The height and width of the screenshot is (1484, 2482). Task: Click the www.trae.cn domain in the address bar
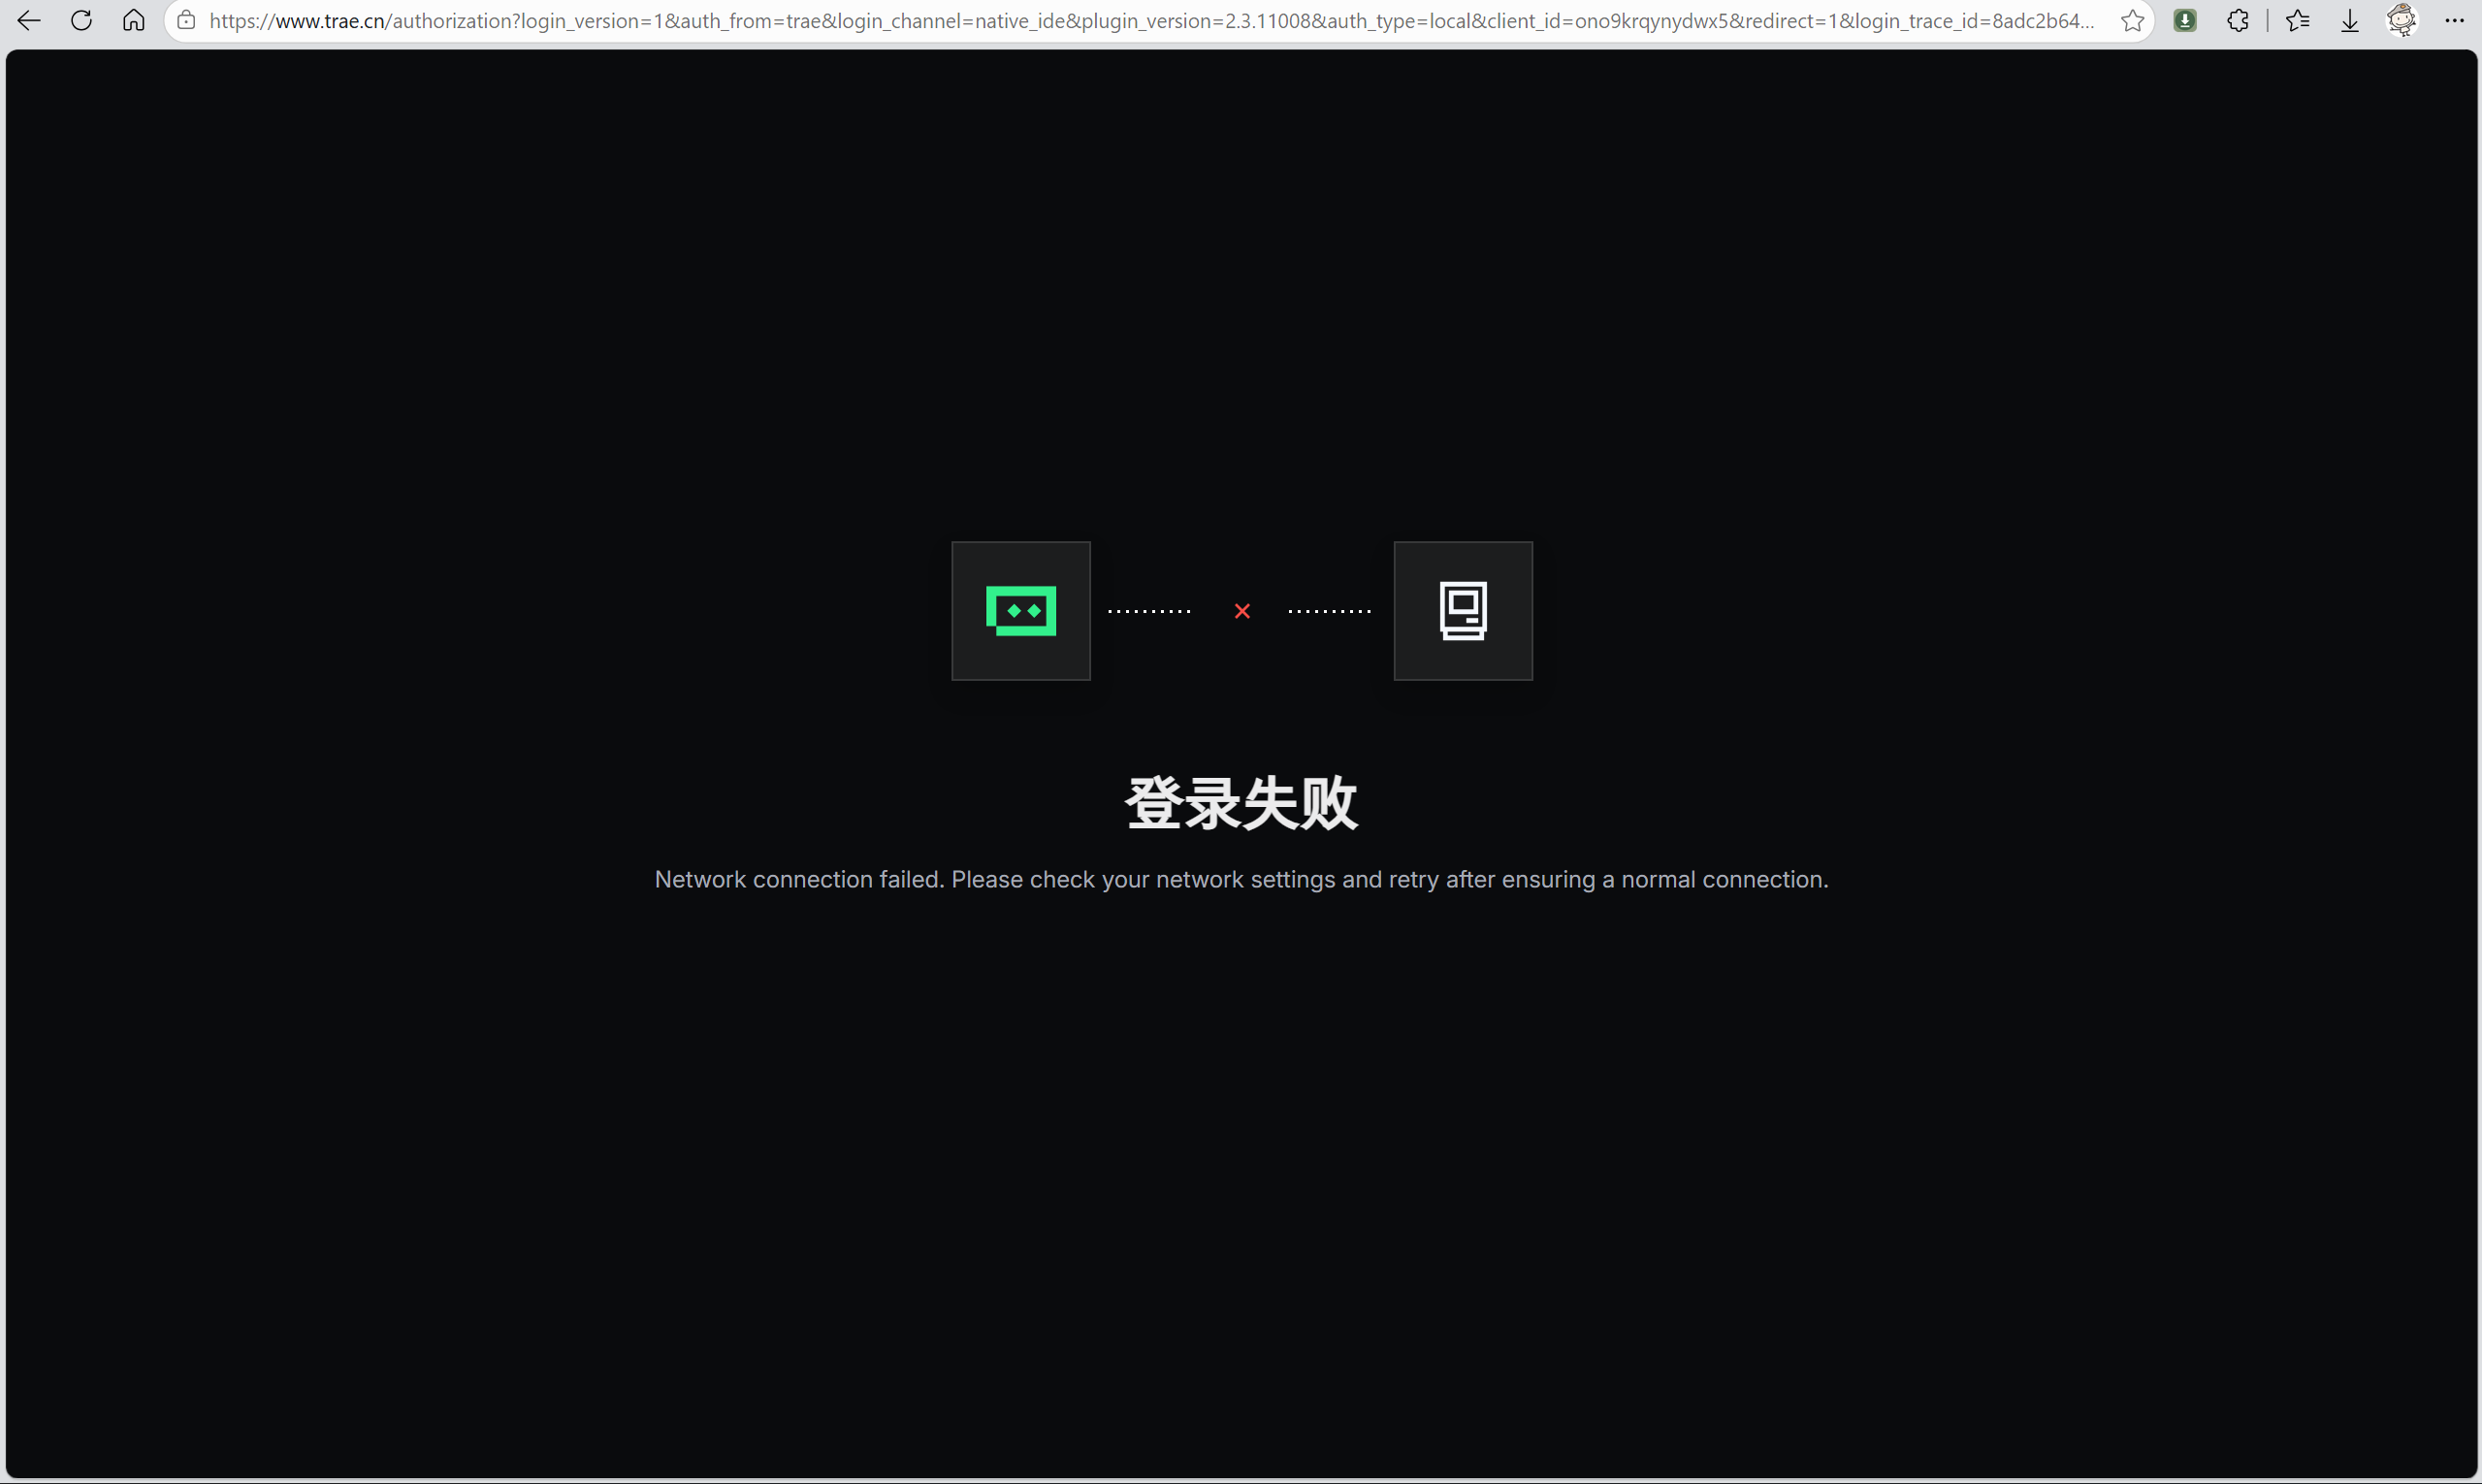(x=330, y=21)
